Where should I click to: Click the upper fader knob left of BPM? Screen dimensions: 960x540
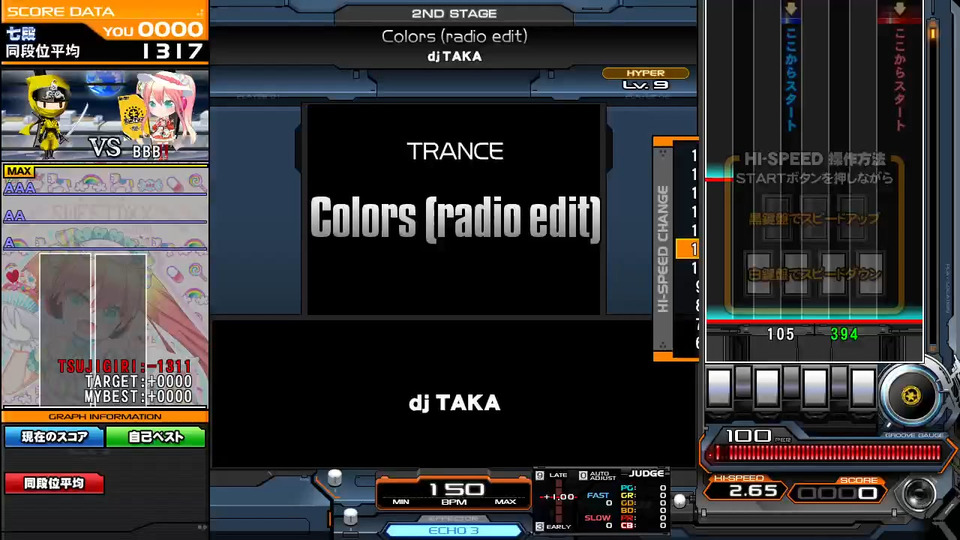tap(335, 477)
